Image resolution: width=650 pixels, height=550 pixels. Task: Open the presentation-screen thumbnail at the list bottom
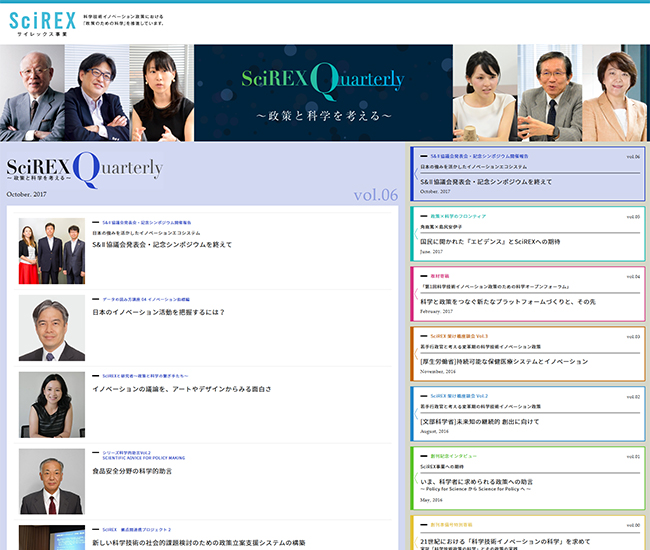coord(52,538)
